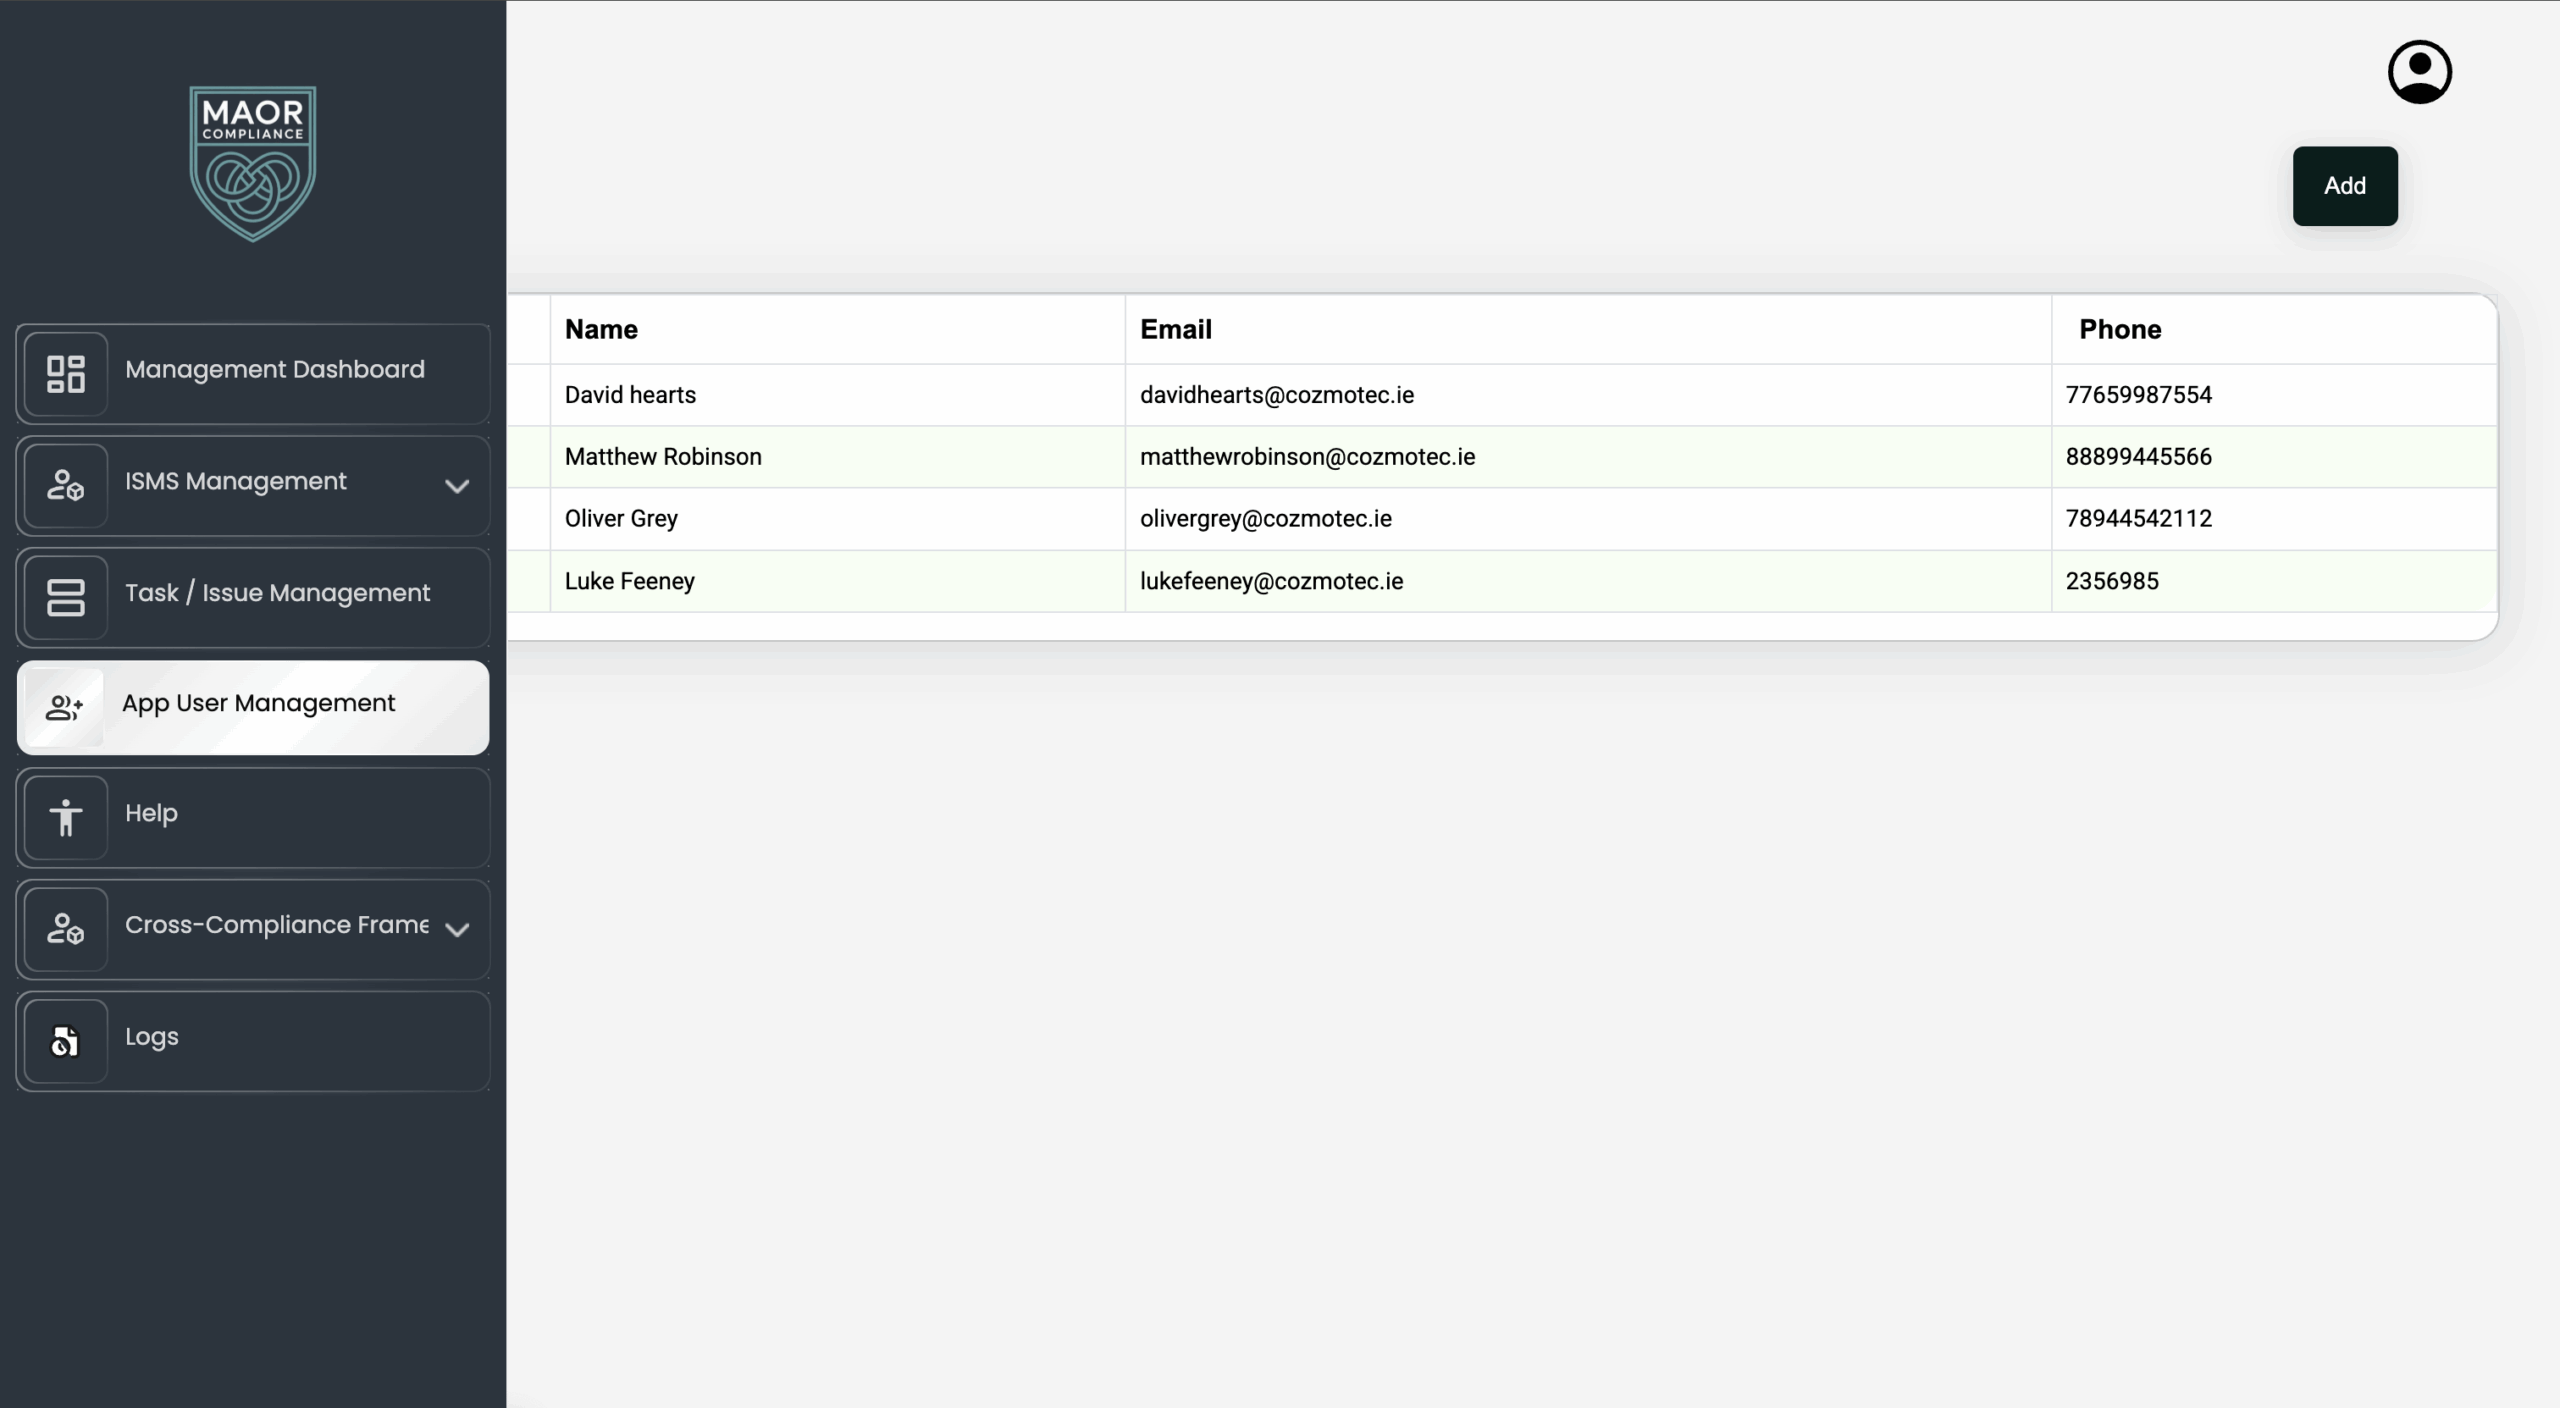Viewport: 2560px width, 1408px height.
Task: Click the Help accessibility figure icon
Action: coord(66,817)
